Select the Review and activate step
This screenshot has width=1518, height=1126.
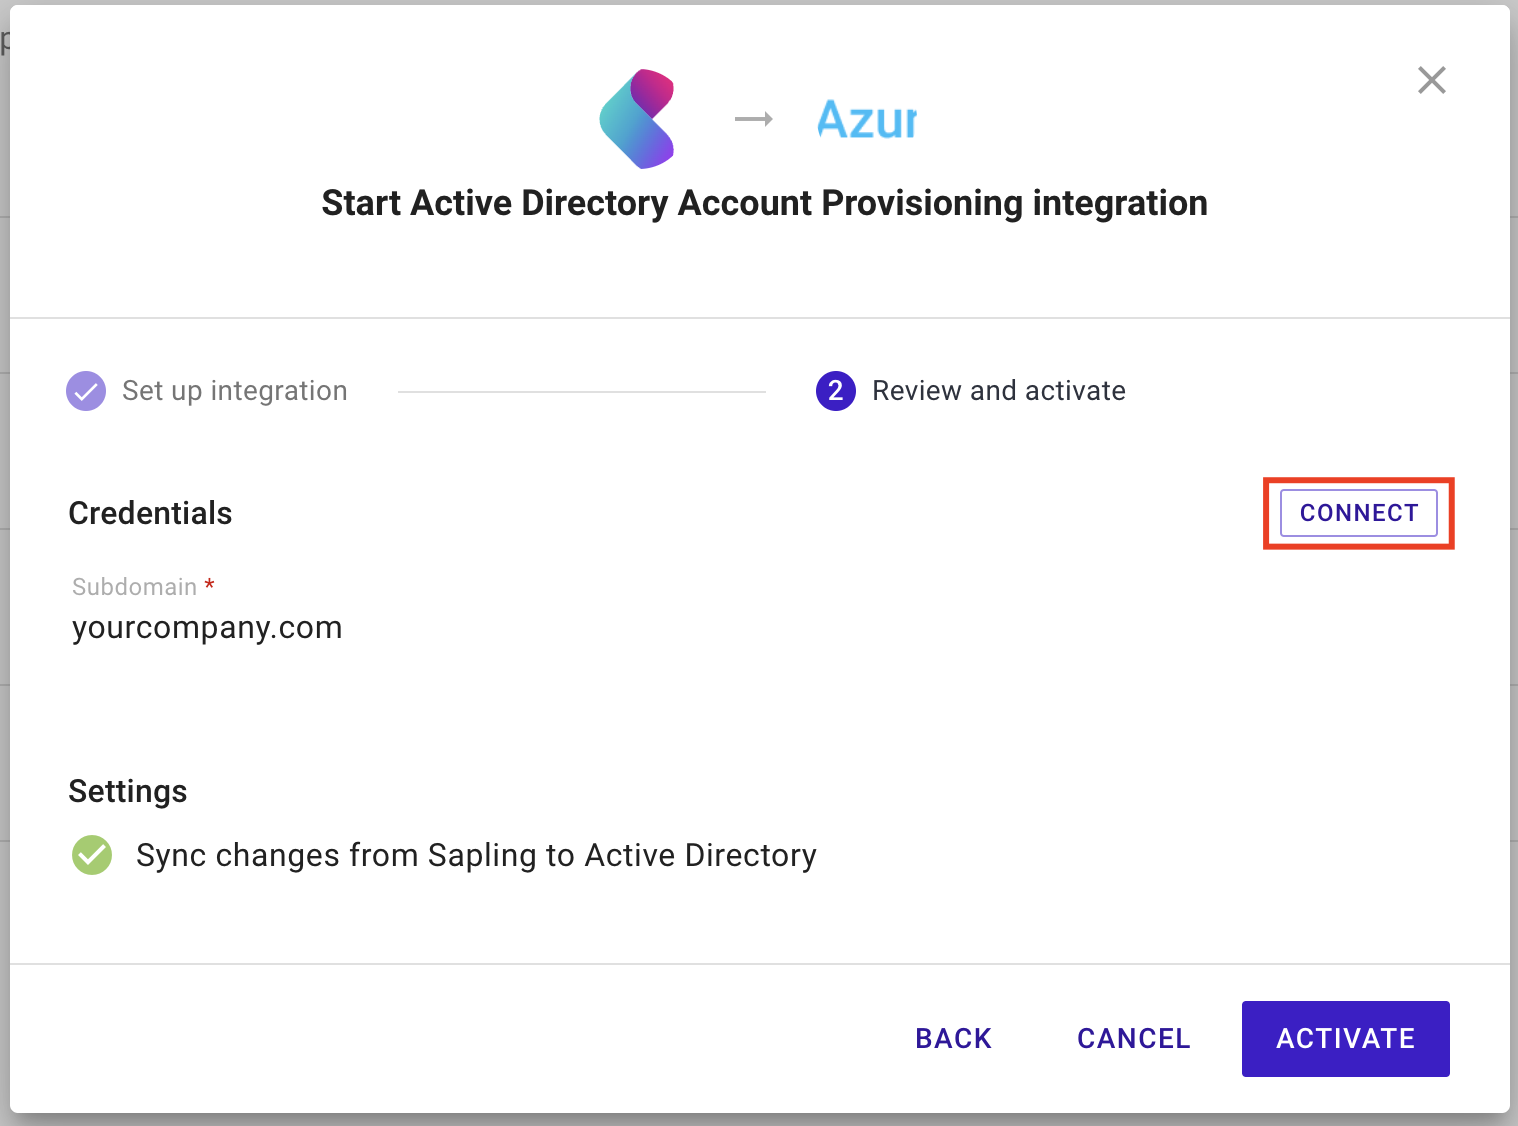click(998, 391)
